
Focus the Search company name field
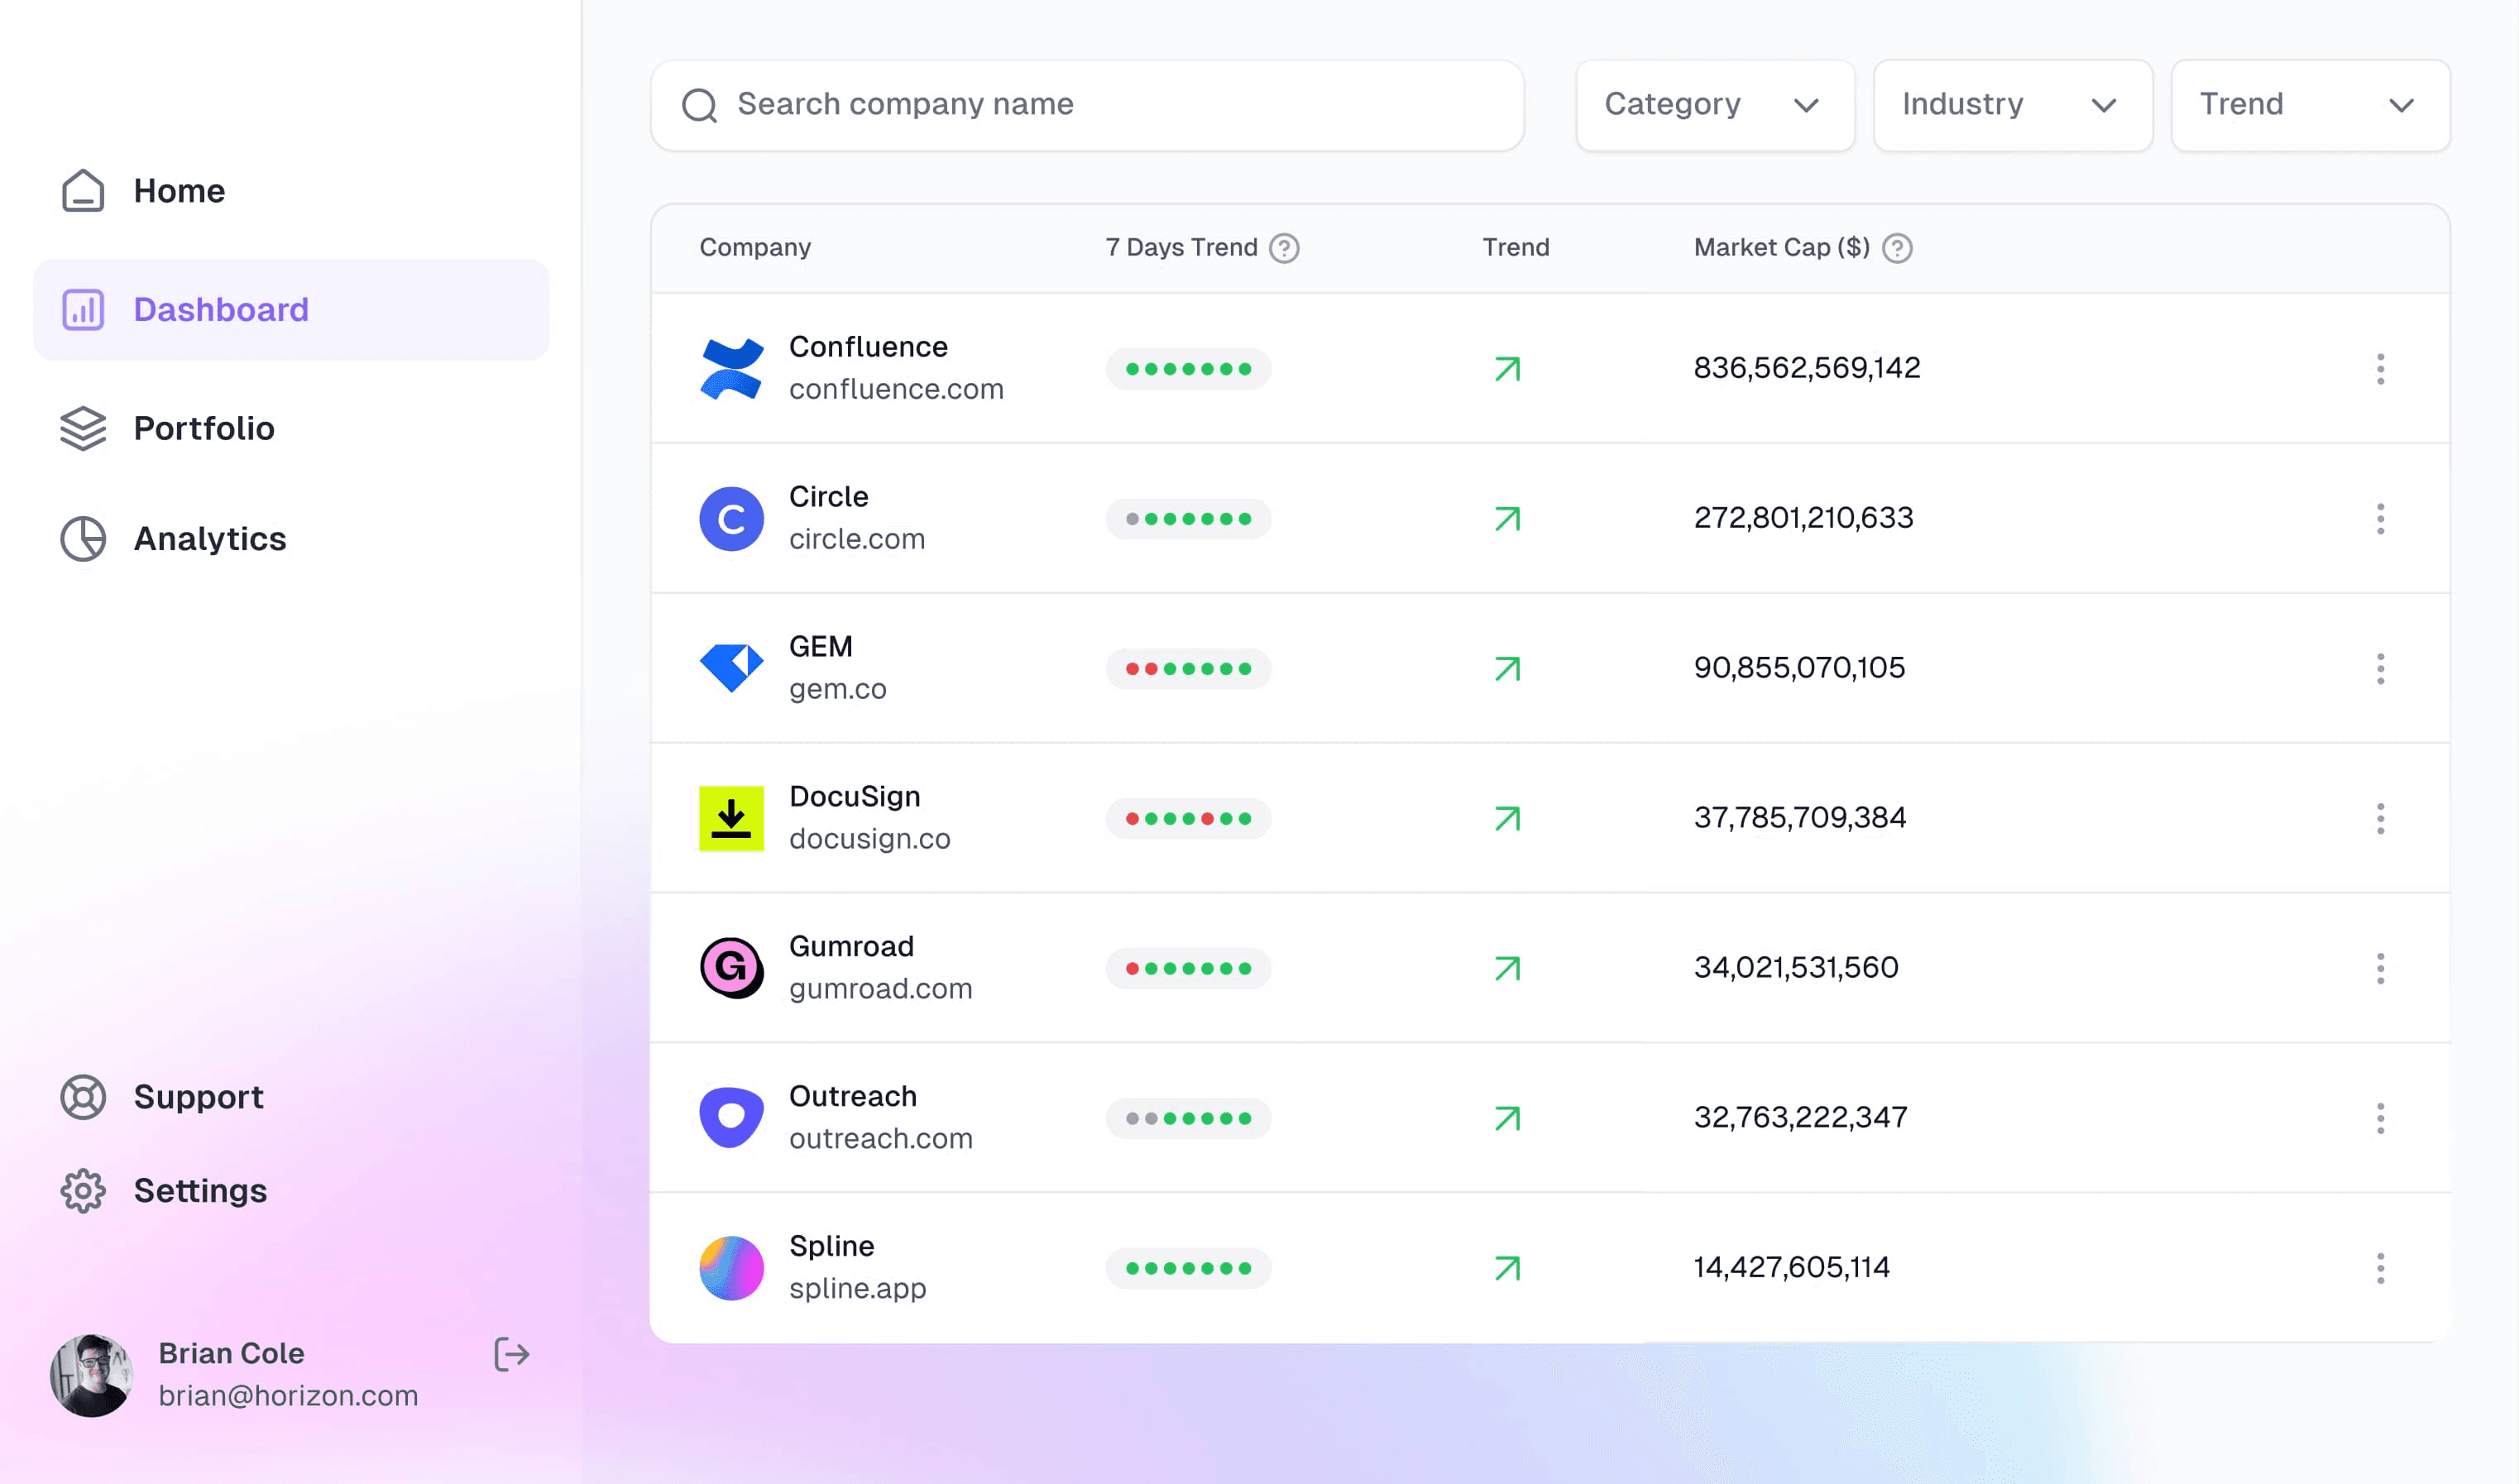tap(1087, 105)
